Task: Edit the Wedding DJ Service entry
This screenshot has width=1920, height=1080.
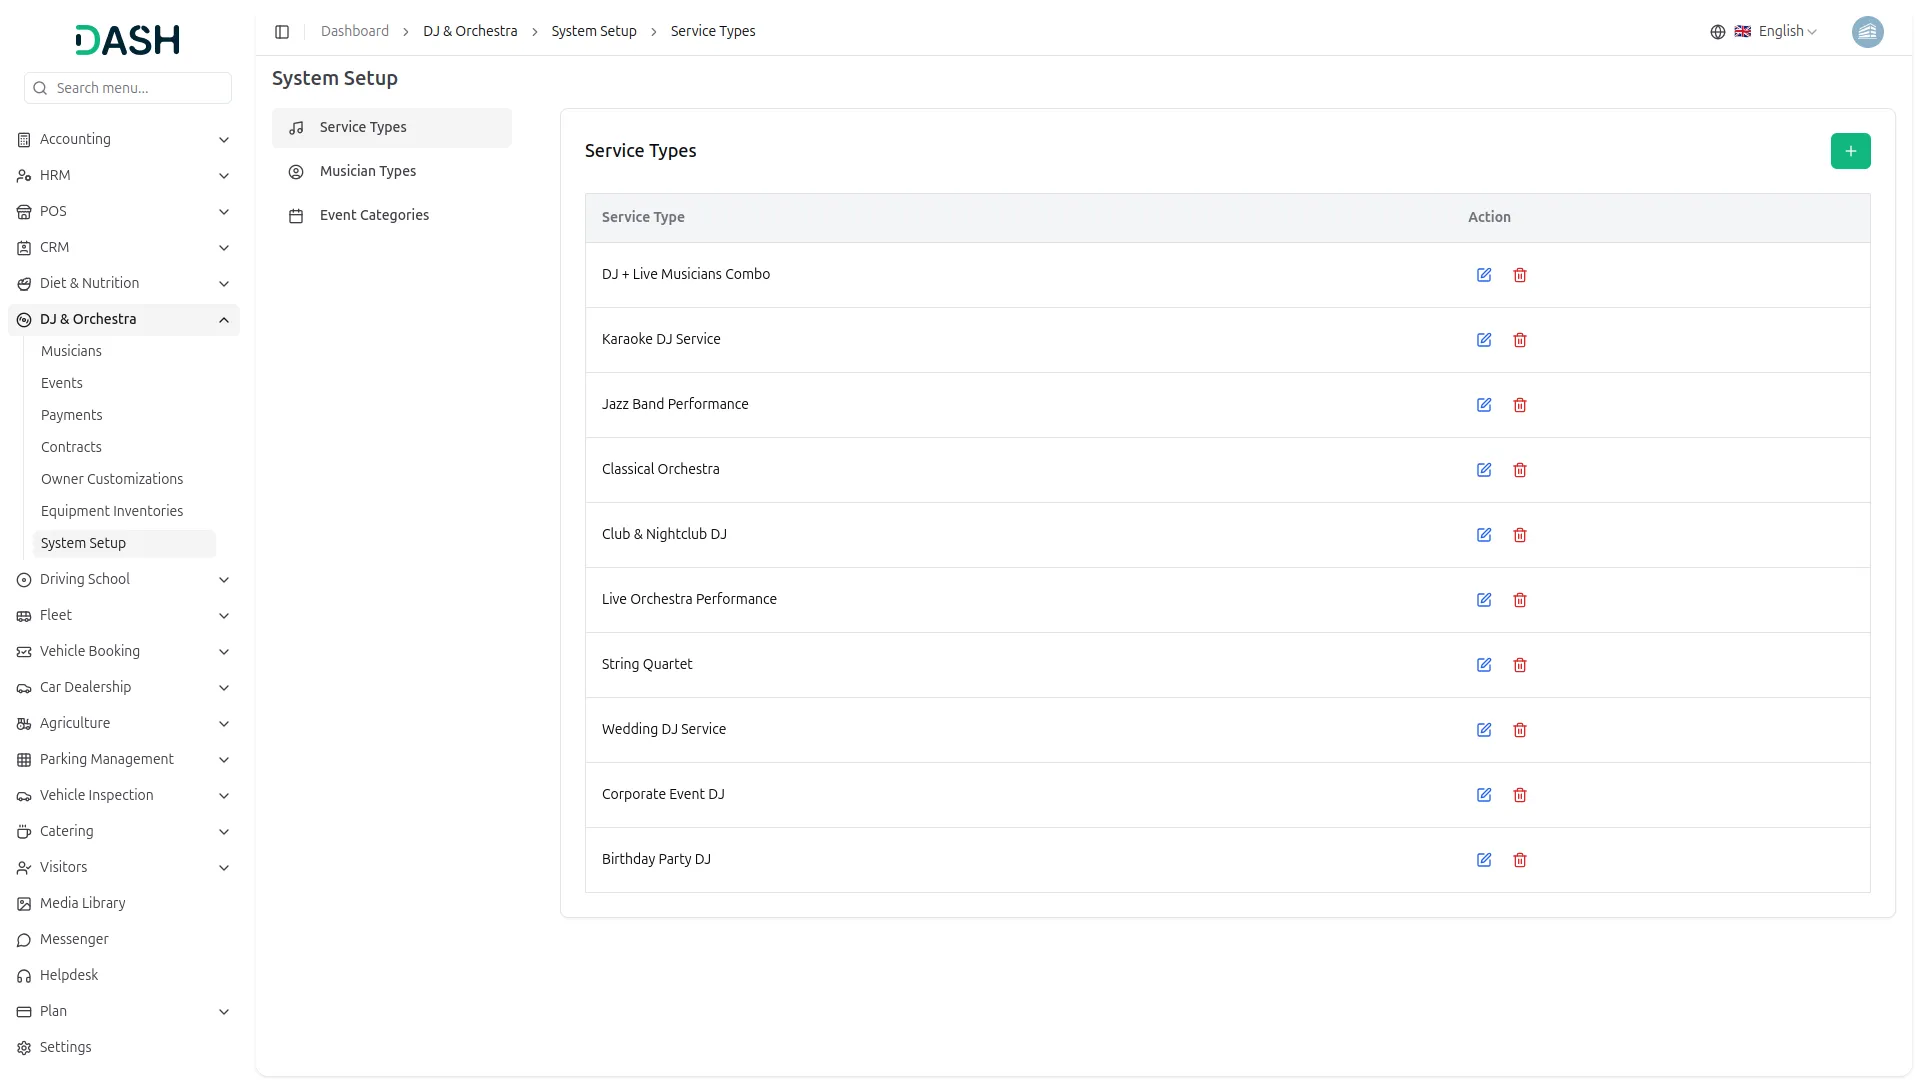Action: coord(1484,730)
